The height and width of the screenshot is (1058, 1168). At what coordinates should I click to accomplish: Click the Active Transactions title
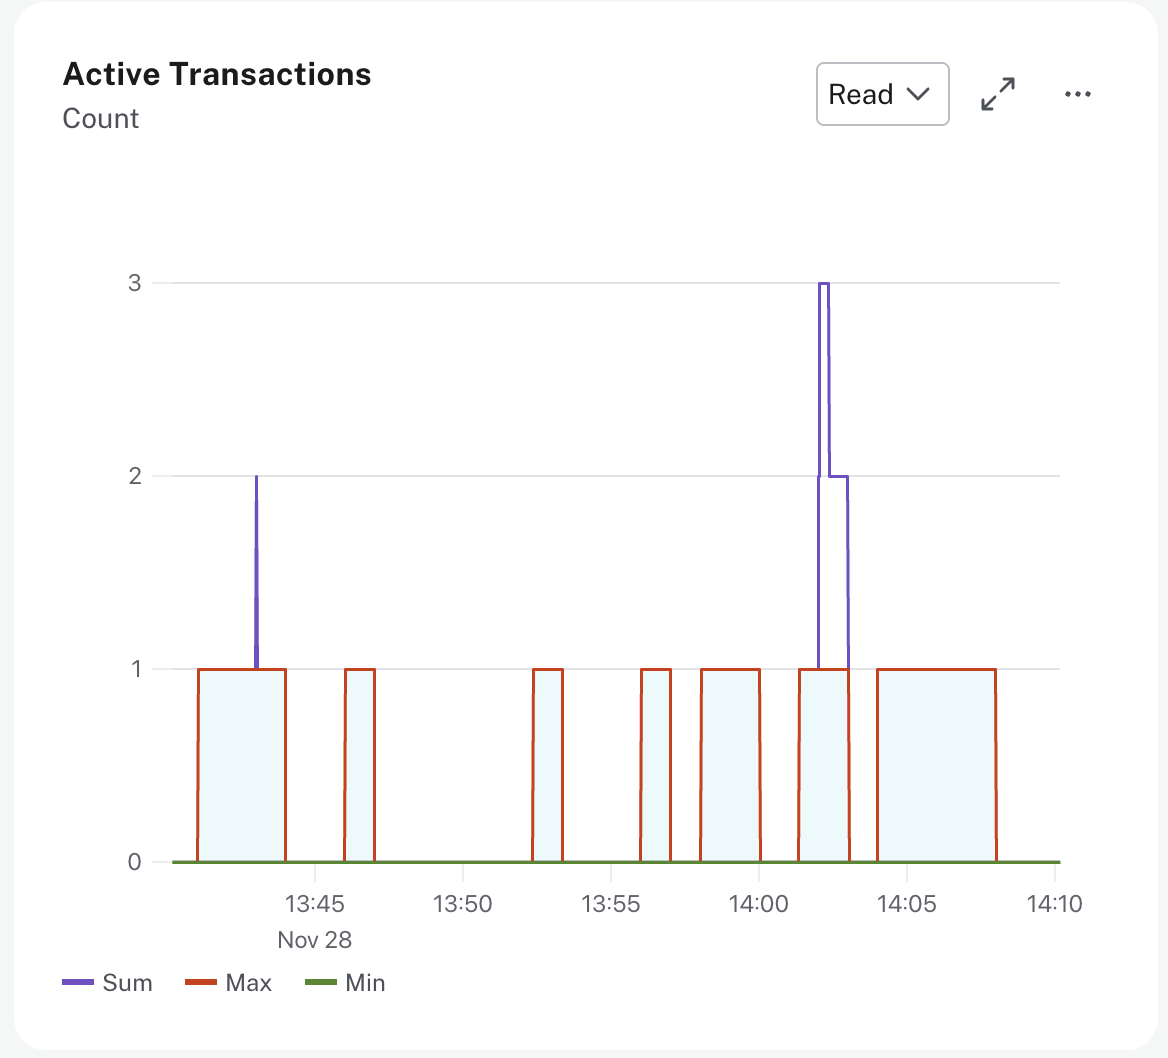[x=216, y=72]
